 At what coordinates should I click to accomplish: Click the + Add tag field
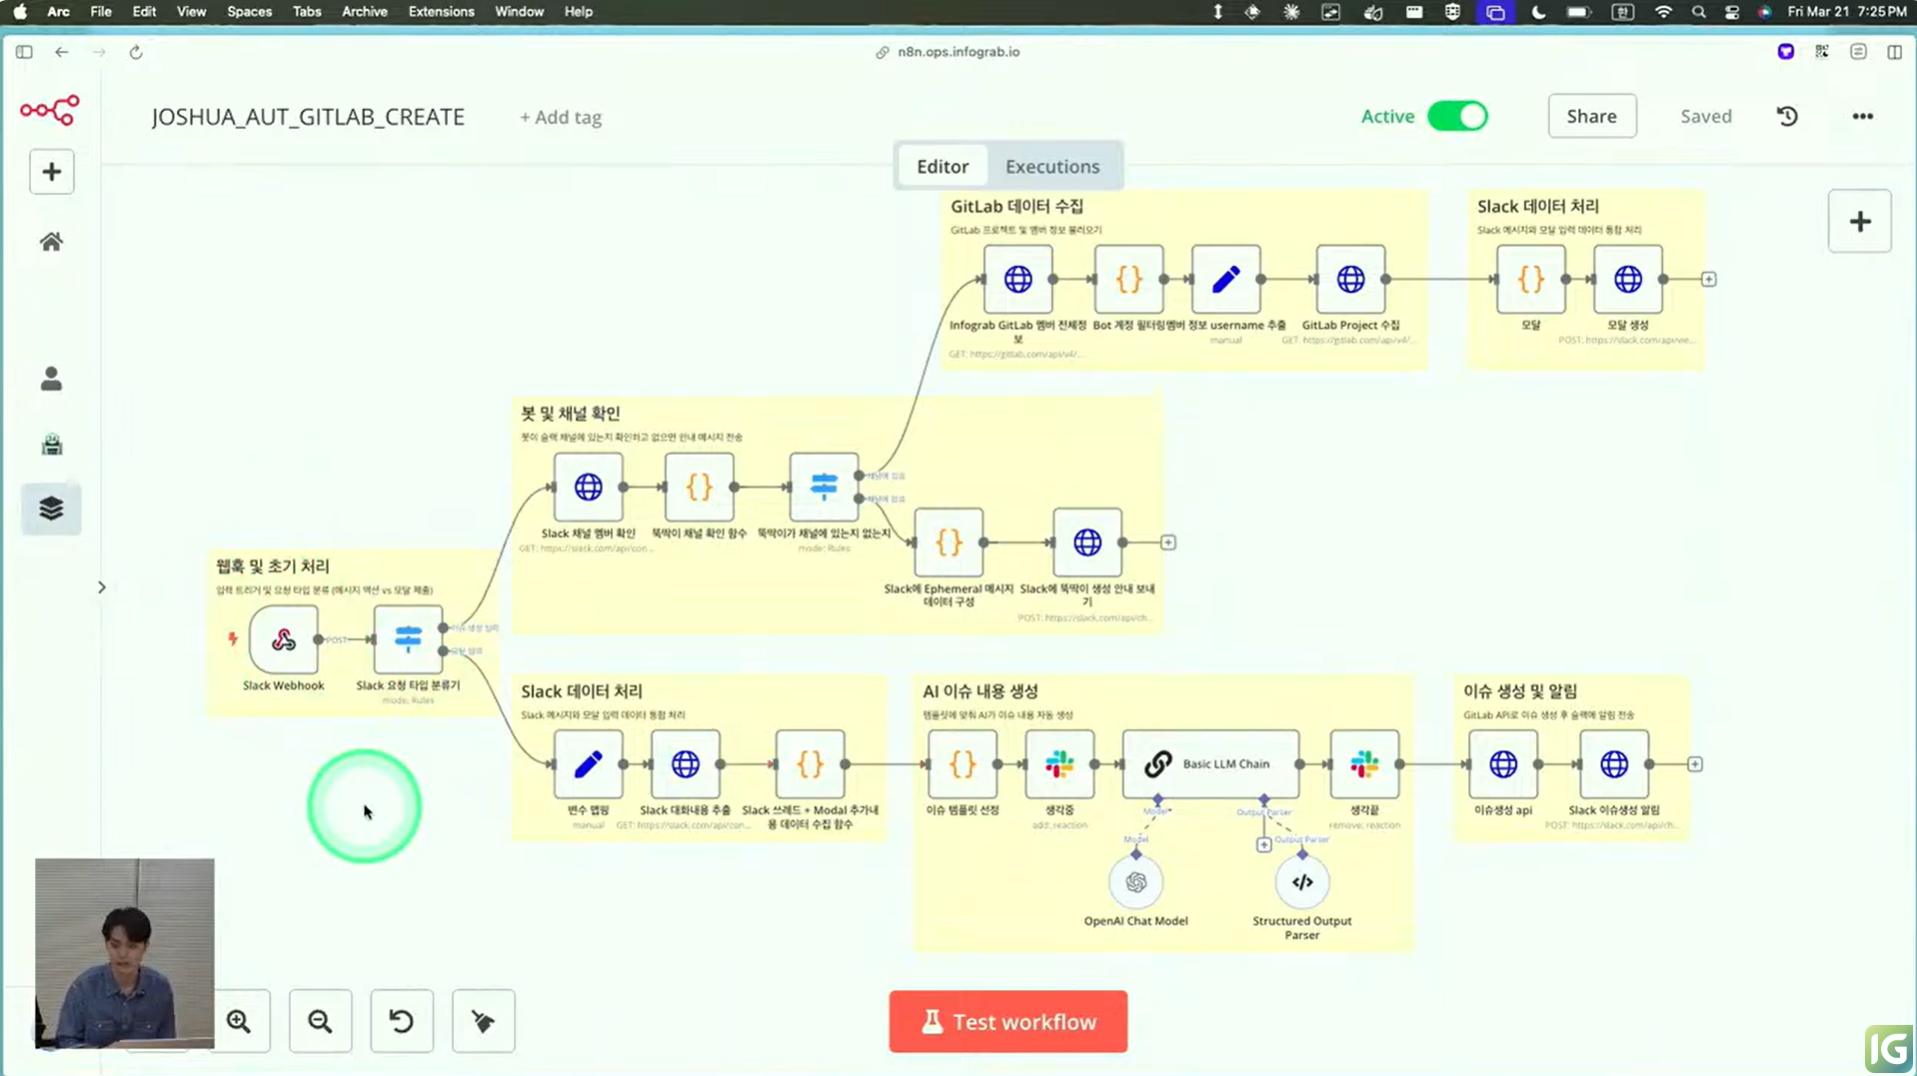pyautogui.click(x=560, y=117)
